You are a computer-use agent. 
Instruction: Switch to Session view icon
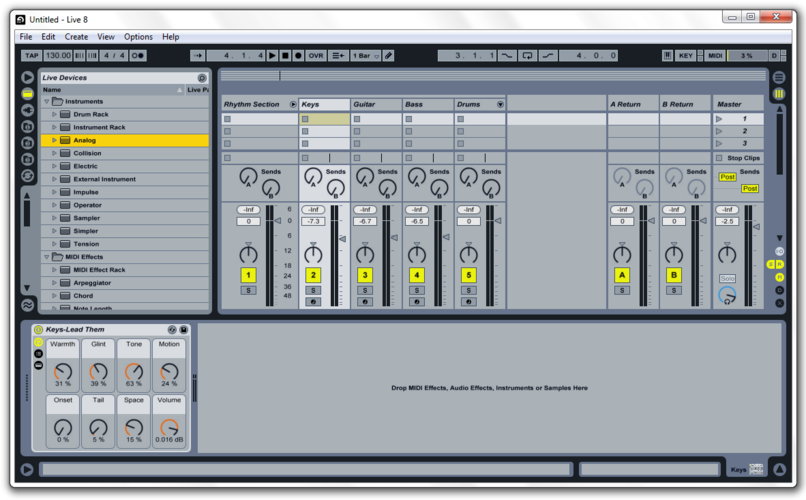point(779,94)
